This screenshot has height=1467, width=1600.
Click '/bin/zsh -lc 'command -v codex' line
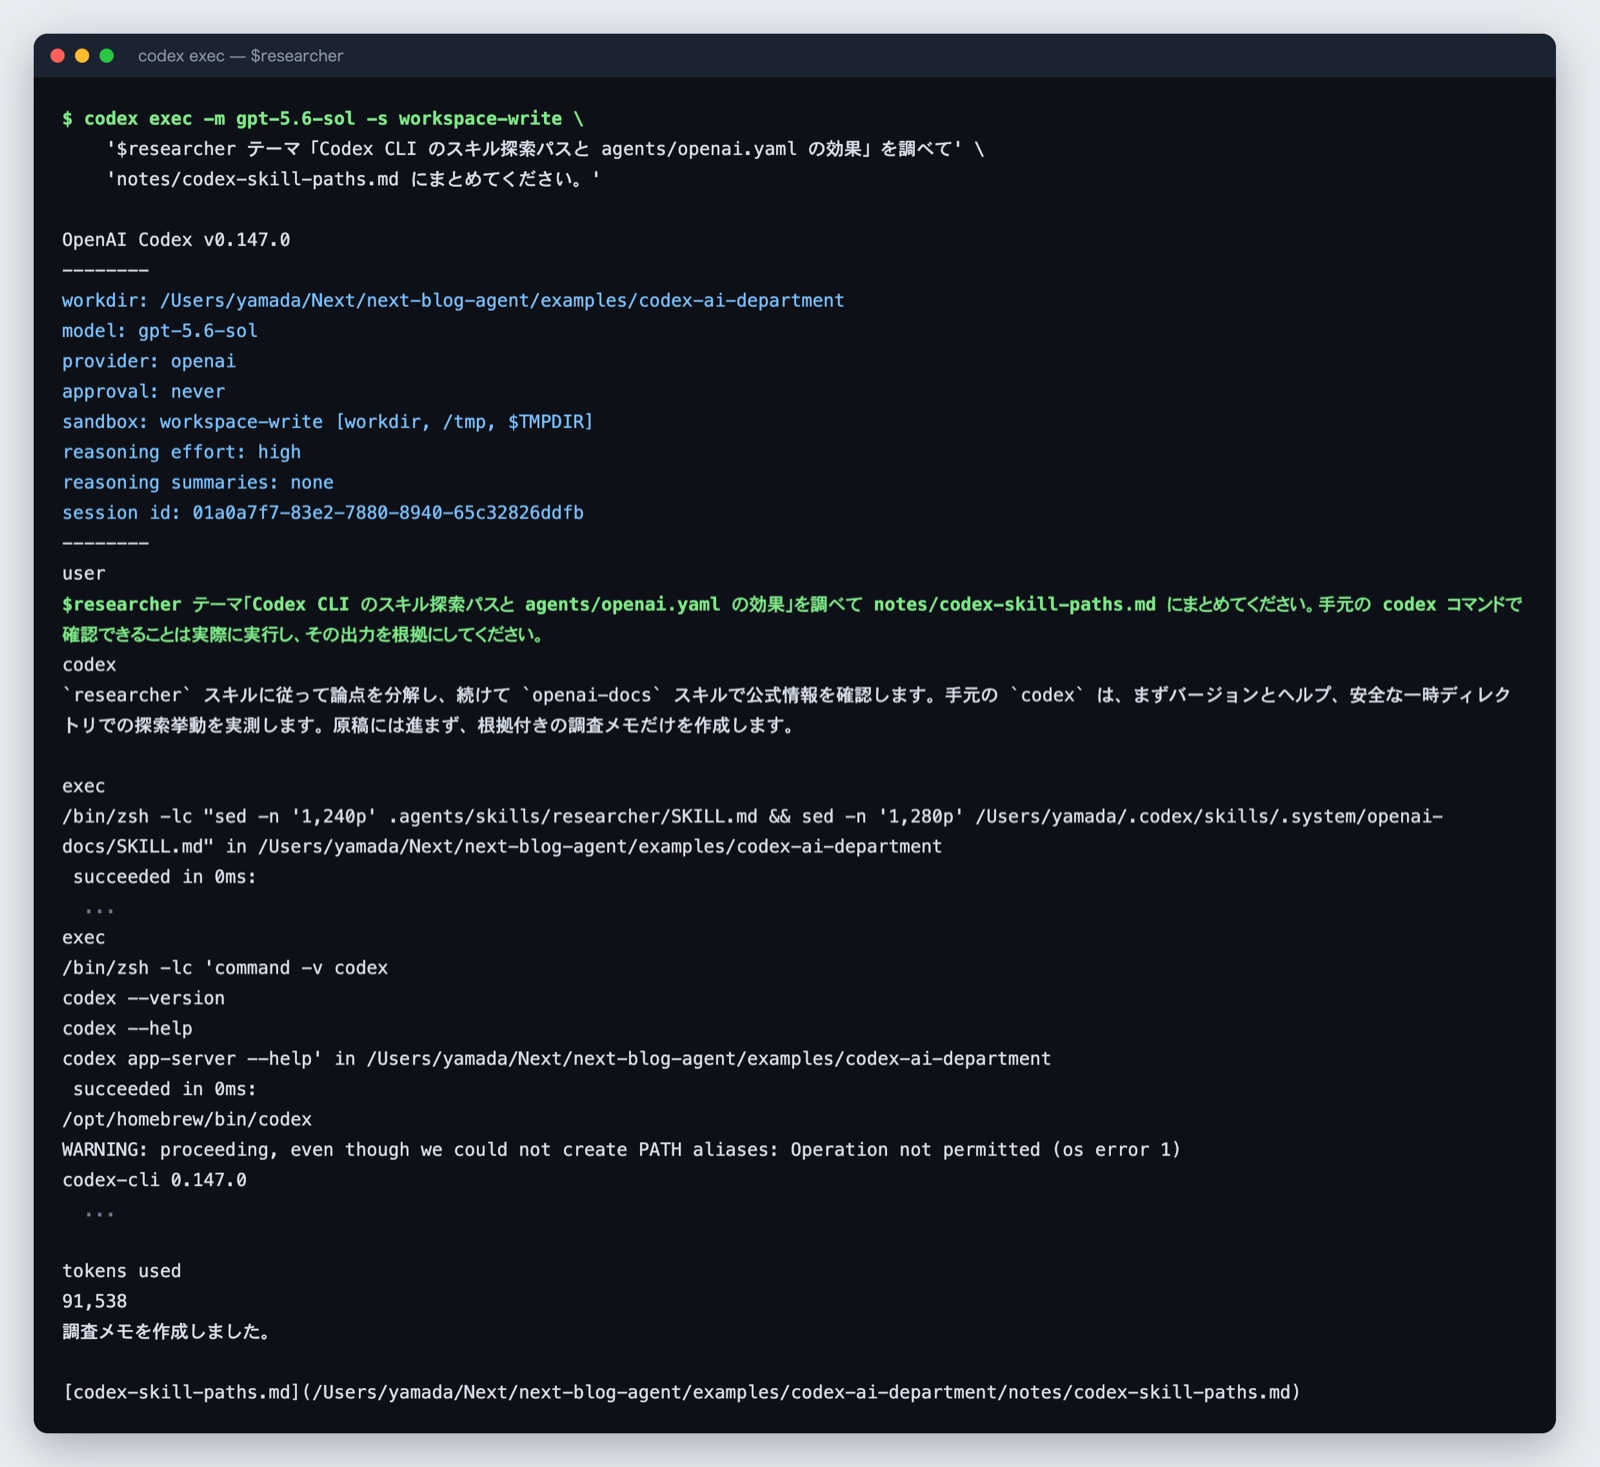pos(225,968)
